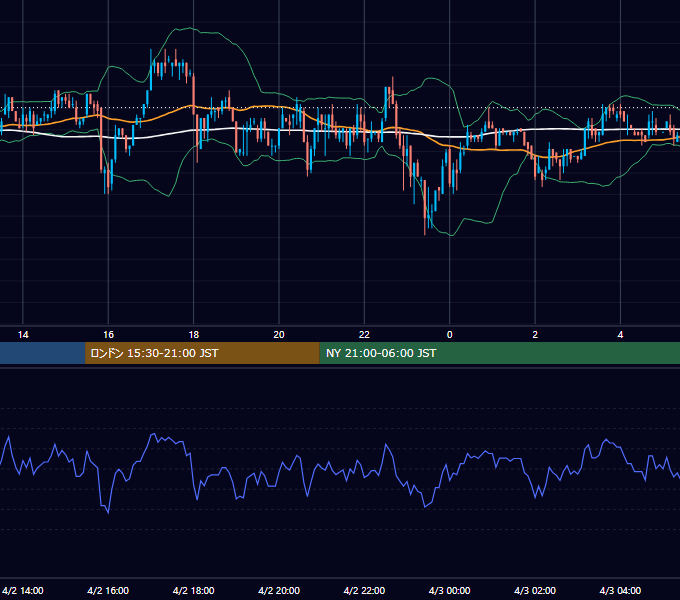Click hour label 18 on chart axis
This screenshot has width=680, height=600.
[194, 335]
